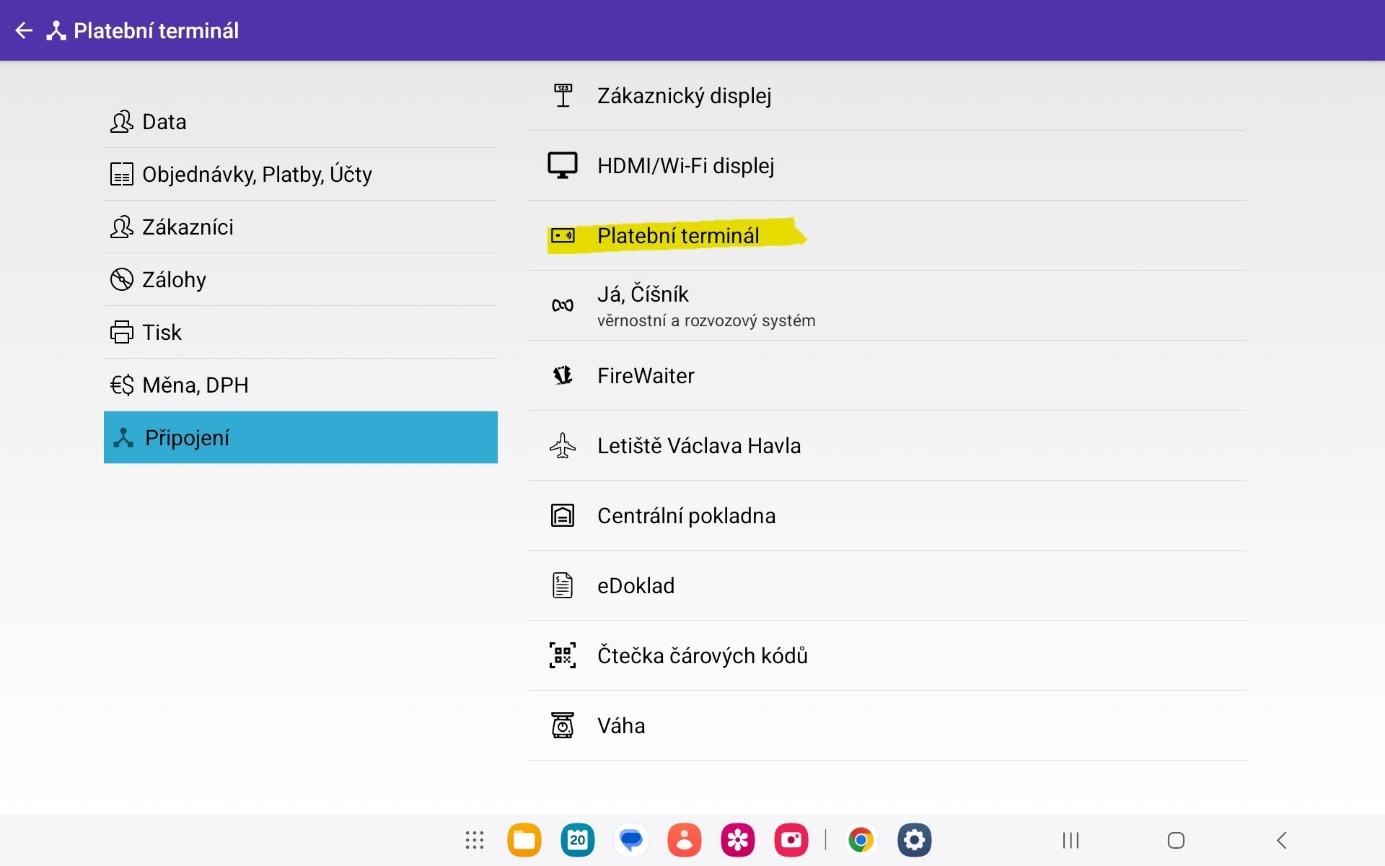Click the customer display stand icon
Image resolution: width=1385 pixels, height=866 pixels.
[x=563, y=95]
